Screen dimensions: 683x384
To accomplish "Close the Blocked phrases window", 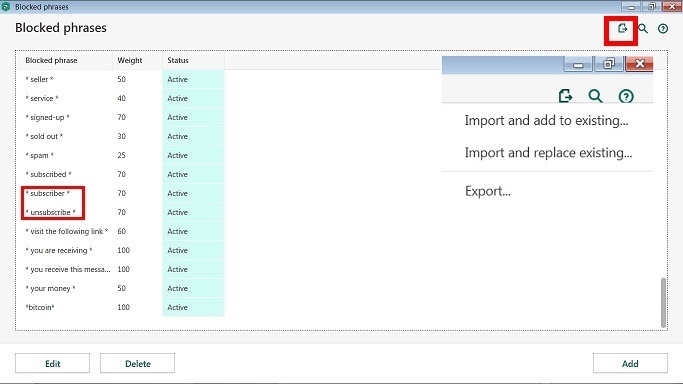I will click(x=672, y=7).
